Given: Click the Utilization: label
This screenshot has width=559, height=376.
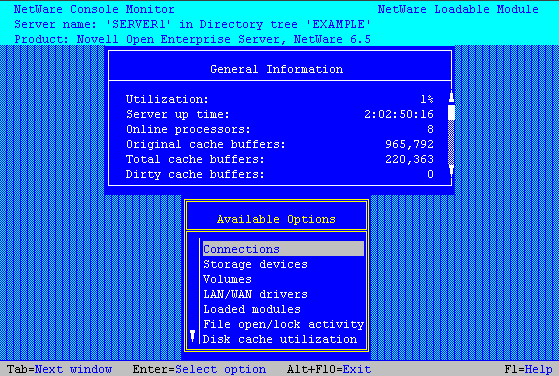Looking at the screenshot, I should point(167,99).
